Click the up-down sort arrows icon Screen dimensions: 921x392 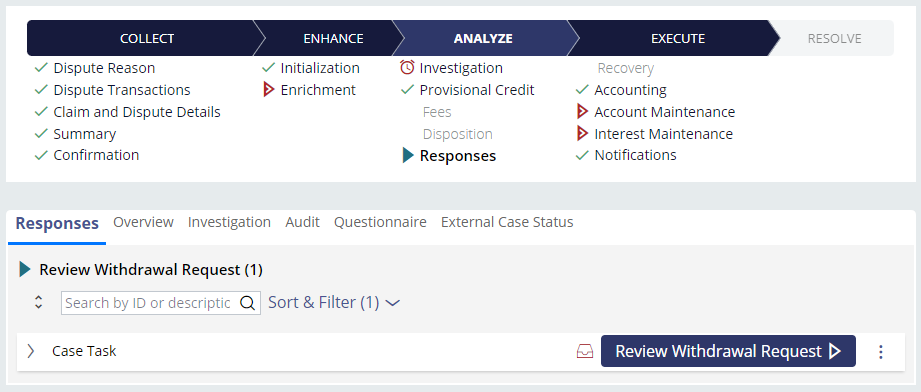tap(39, 303)
